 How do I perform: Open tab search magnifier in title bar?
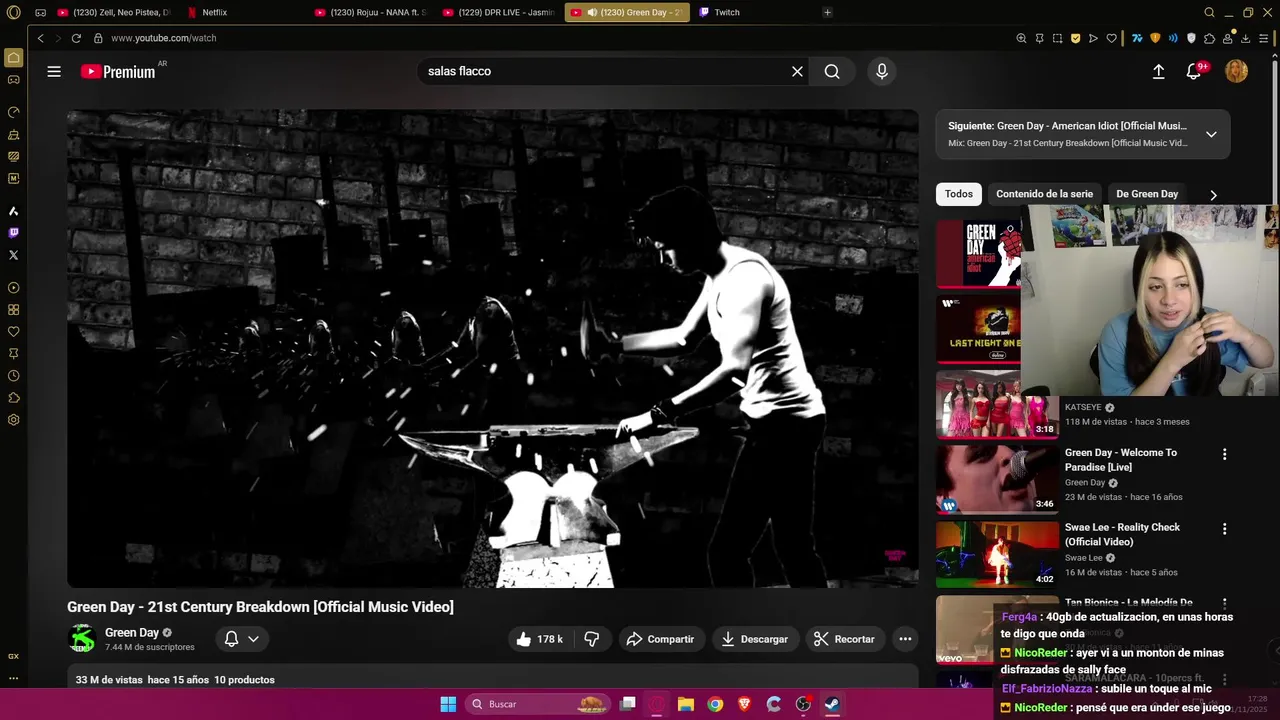click(1209, 12)
